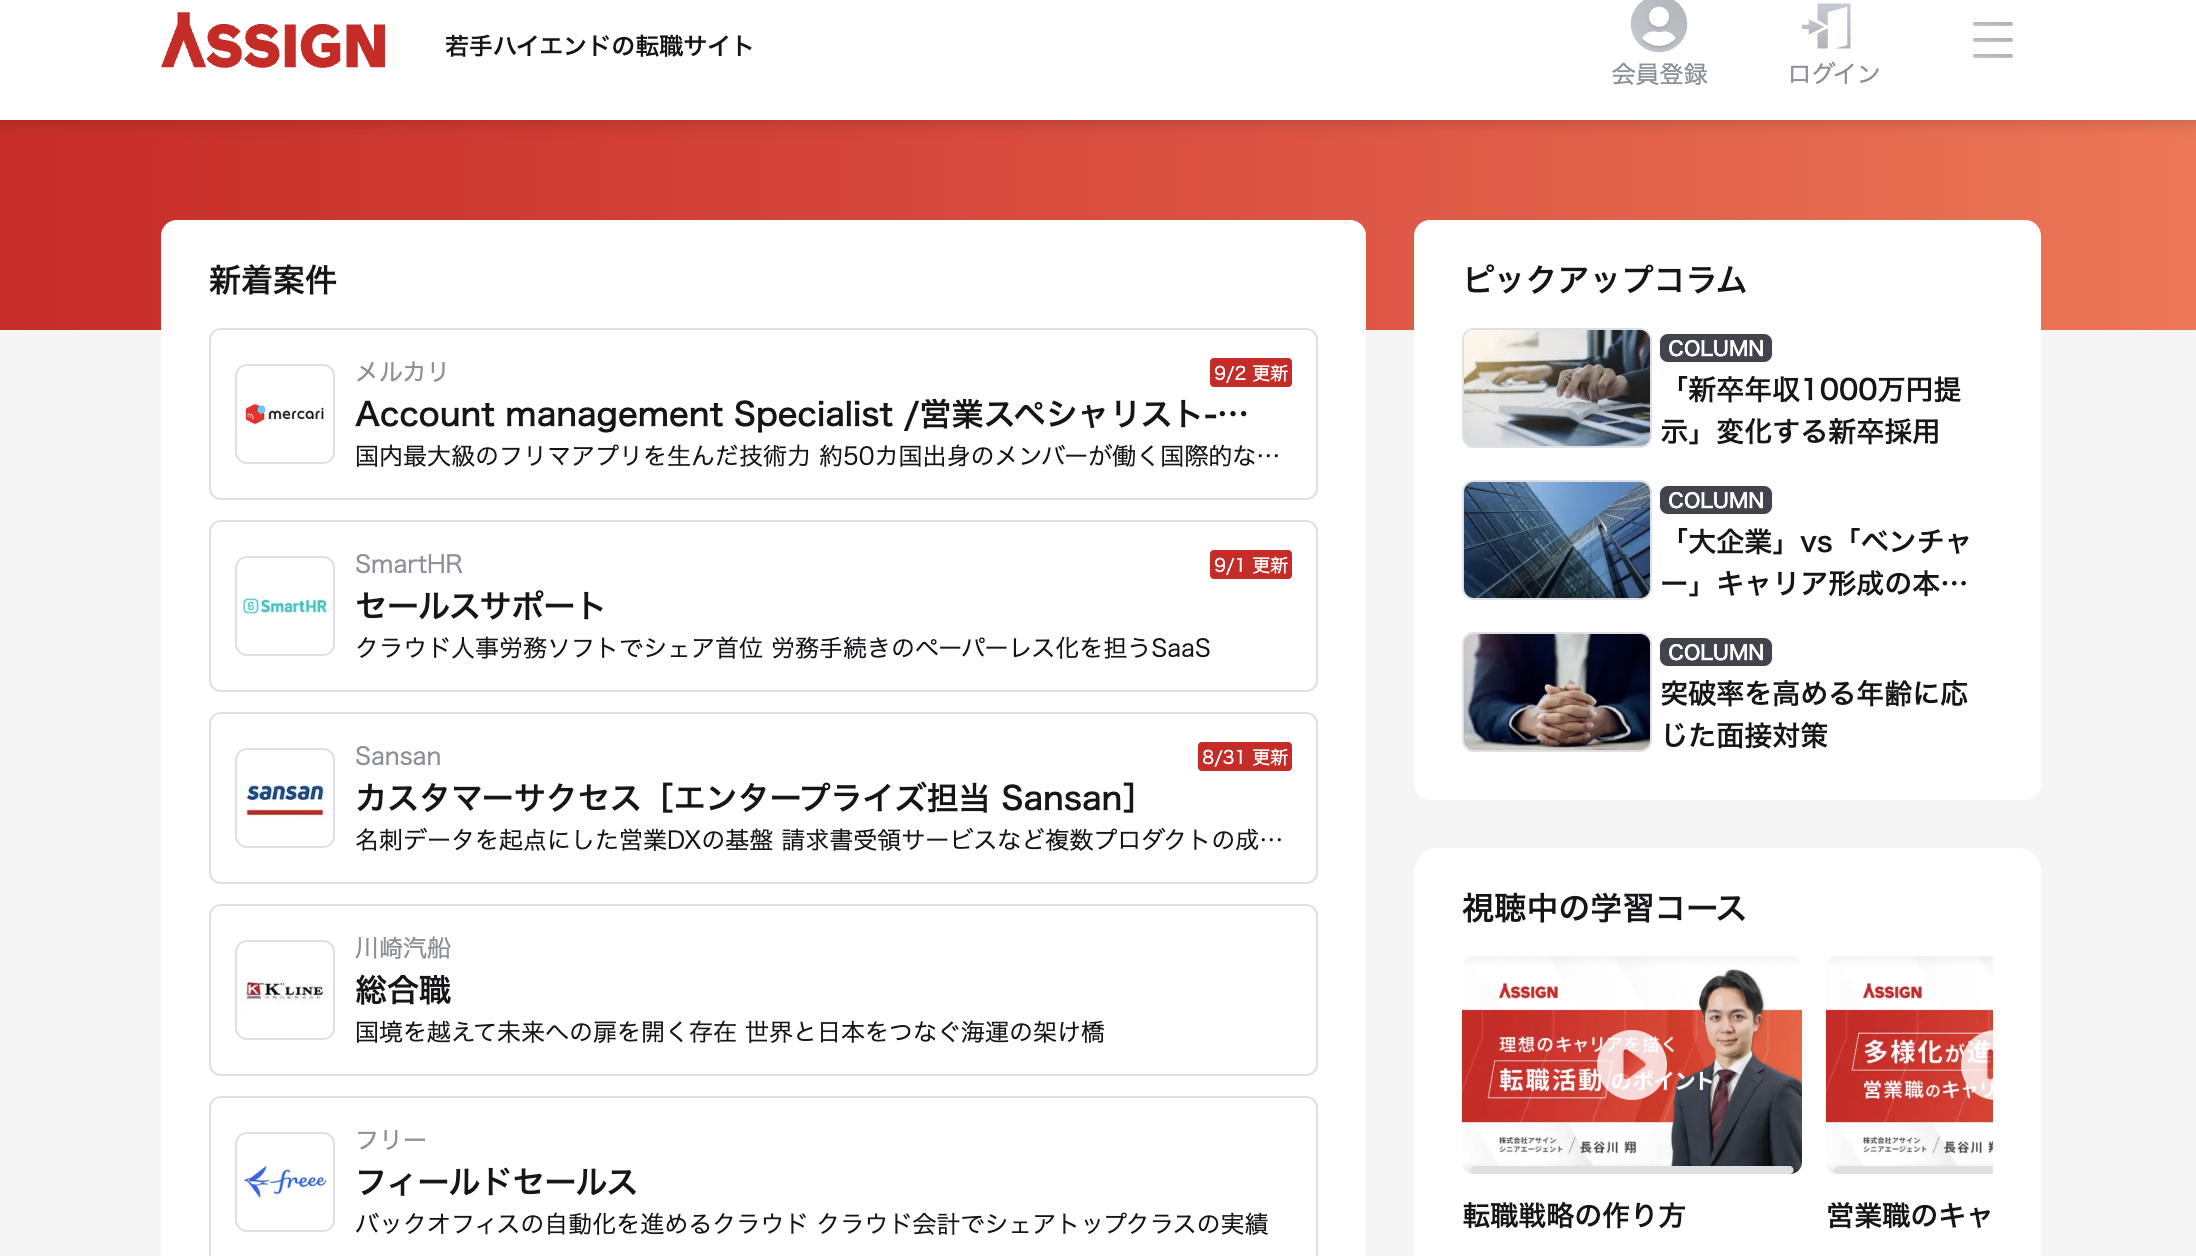
Task: Click the 若手ハイエンドの転職サイト tagline
Action: [x=599, y=46]
